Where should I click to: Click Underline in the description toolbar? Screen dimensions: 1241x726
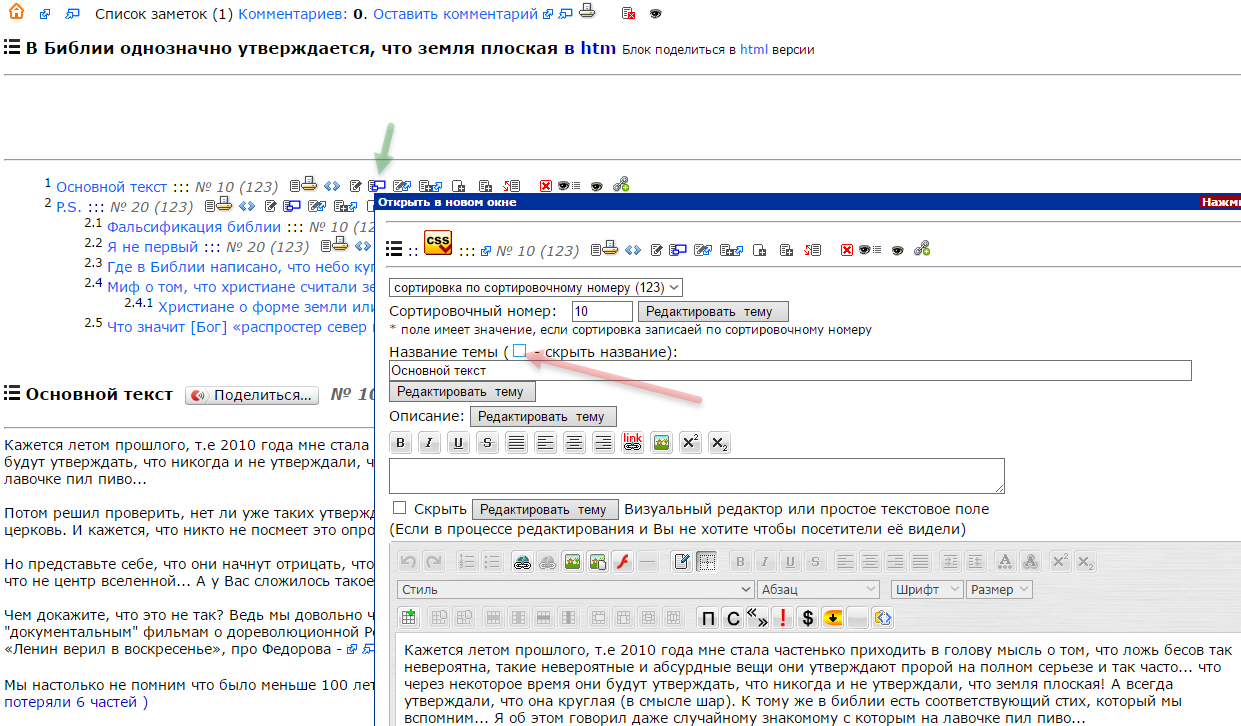coord(458,443)
